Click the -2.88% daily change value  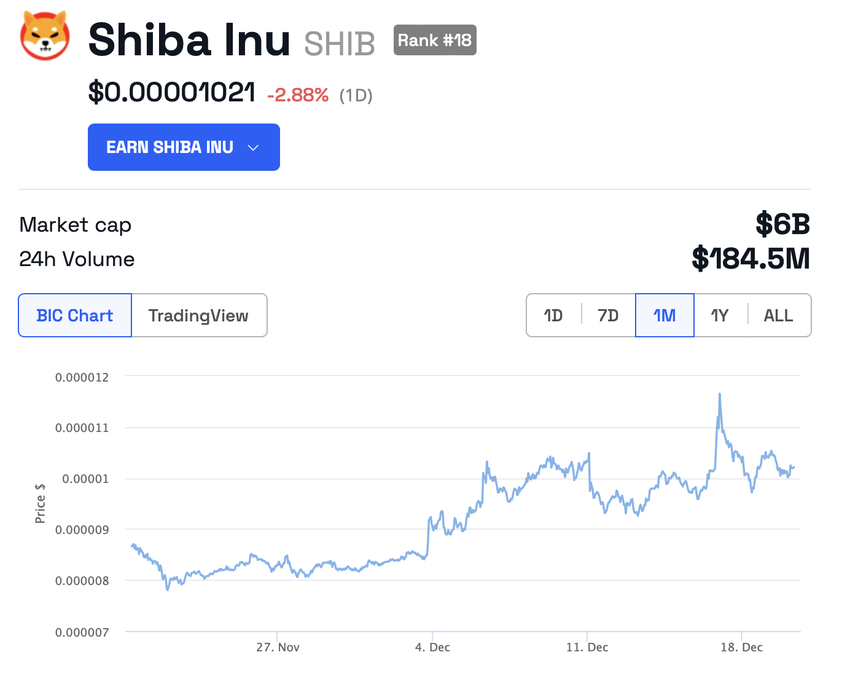click(297, 95)
